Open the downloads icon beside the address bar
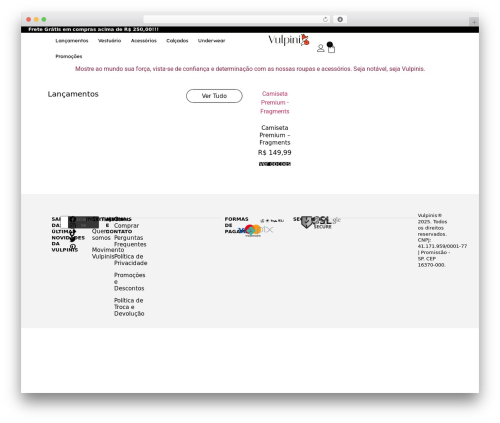 tap(340, 20)
